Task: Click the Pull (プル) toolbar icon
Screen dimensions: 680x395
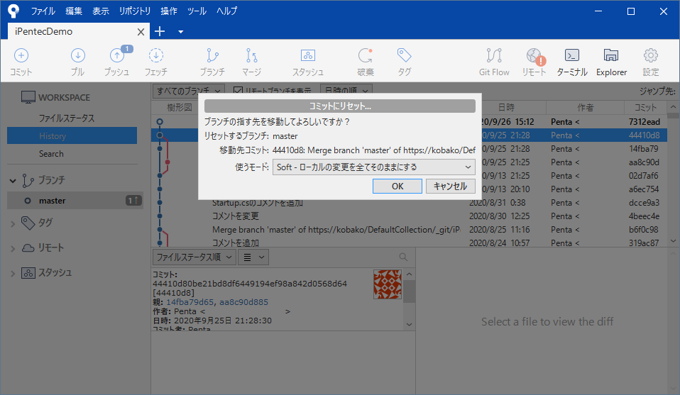Action: pyautogui.click(x=78, y=55)
